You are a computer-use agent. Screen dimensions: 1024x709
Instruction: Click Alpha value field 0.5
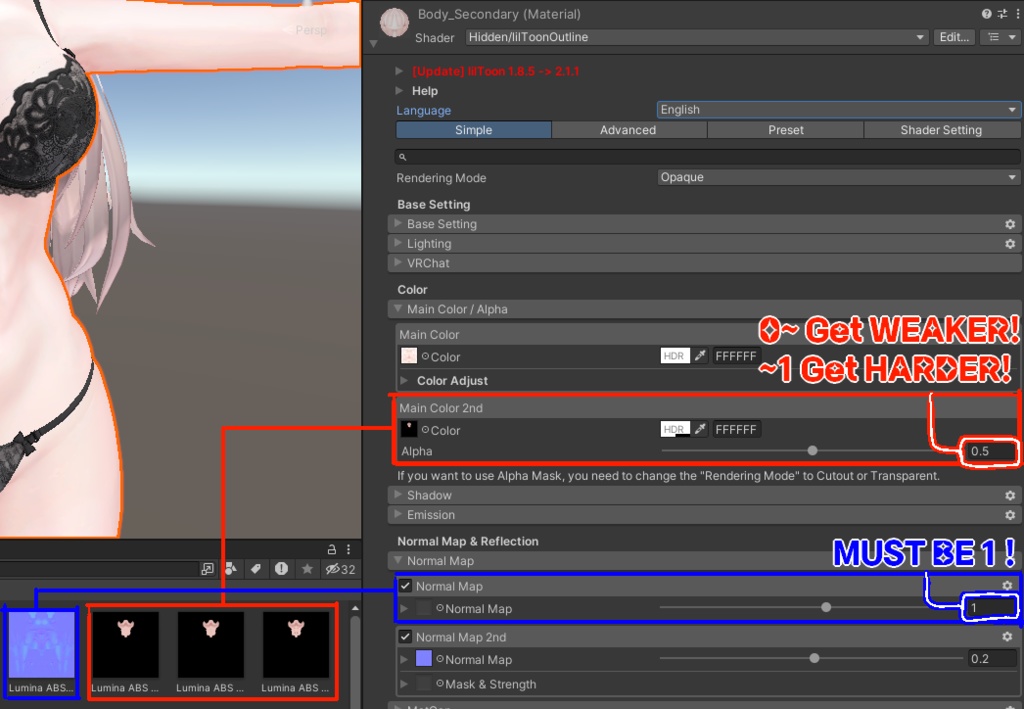click(x=991, y=451)
